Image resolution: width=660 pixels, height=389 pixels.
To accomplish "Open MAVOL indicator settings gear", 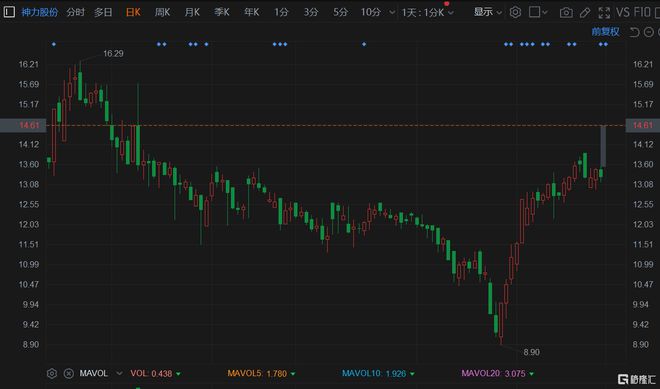I will 52,373.
